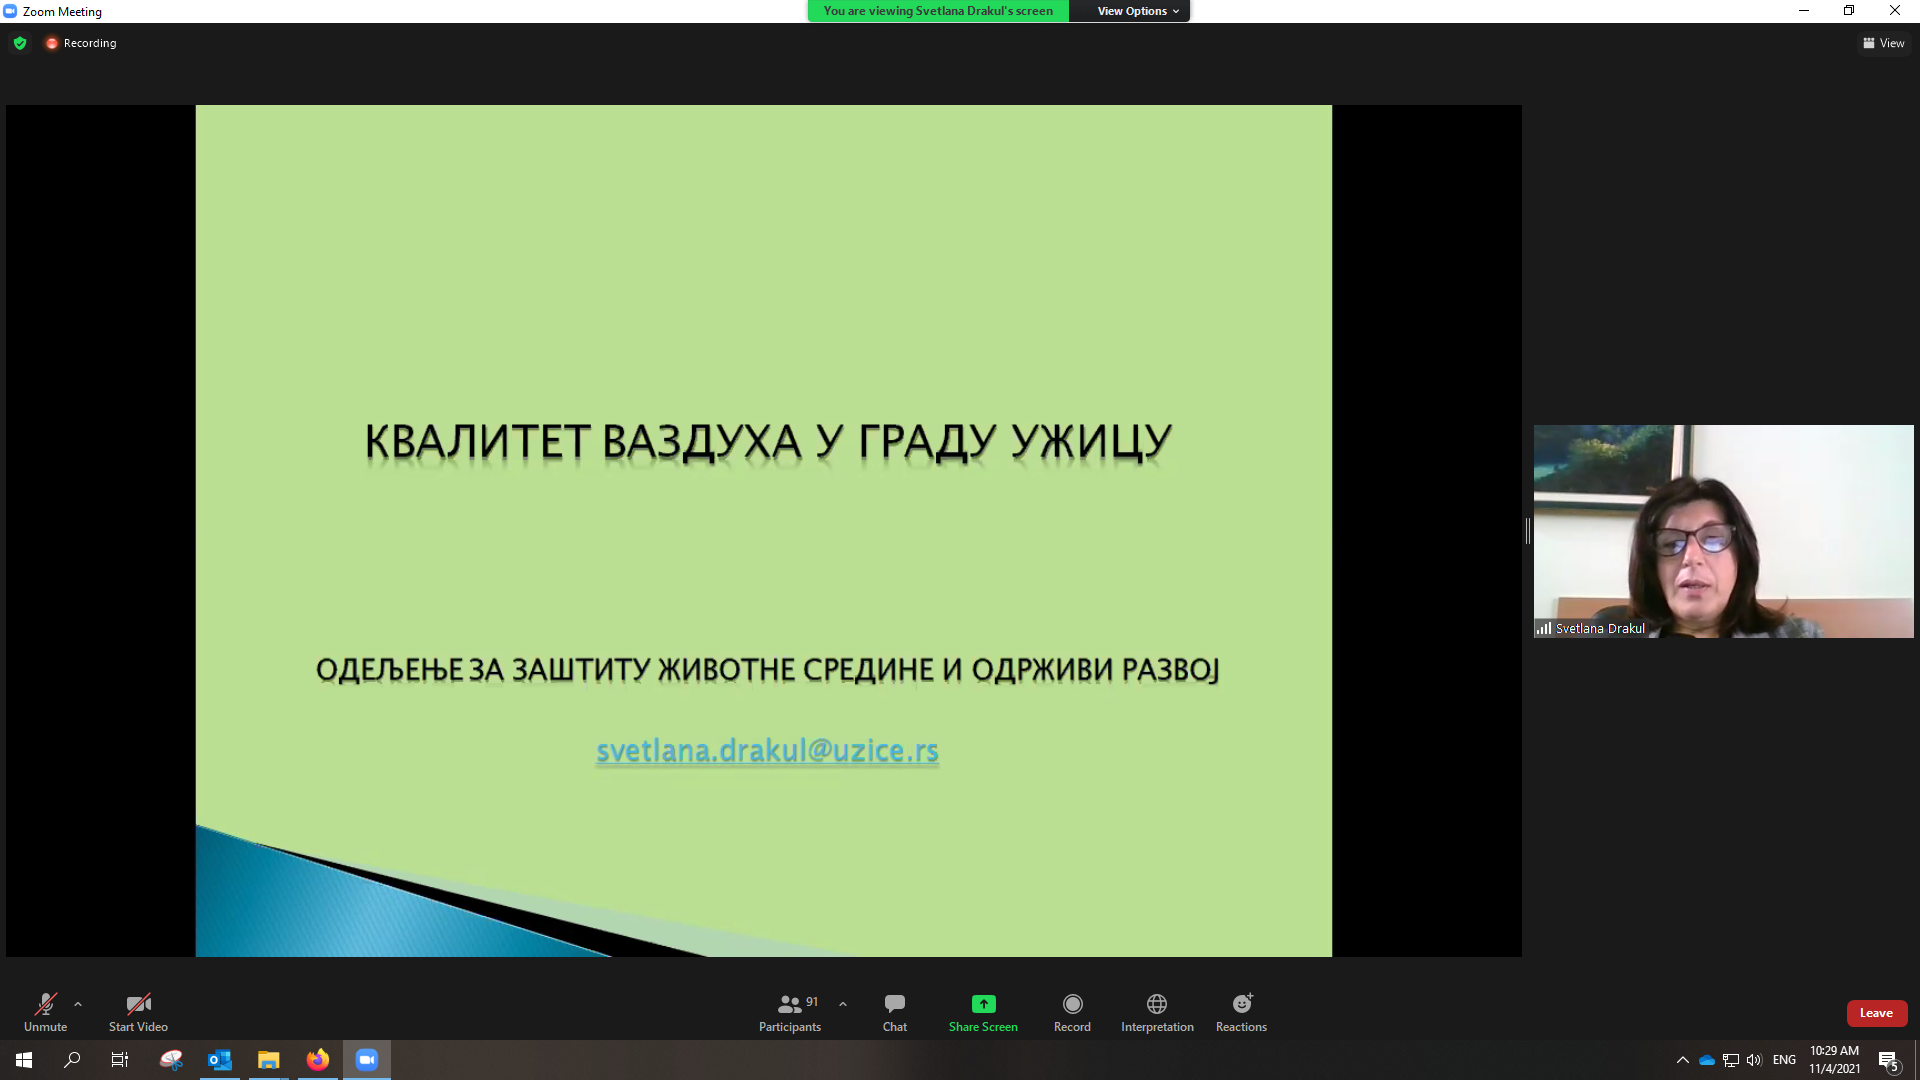The width and height of the screenshot is (1920, 1080).
Task: Open Task View on taskbar
Action: click(120, 1060)
